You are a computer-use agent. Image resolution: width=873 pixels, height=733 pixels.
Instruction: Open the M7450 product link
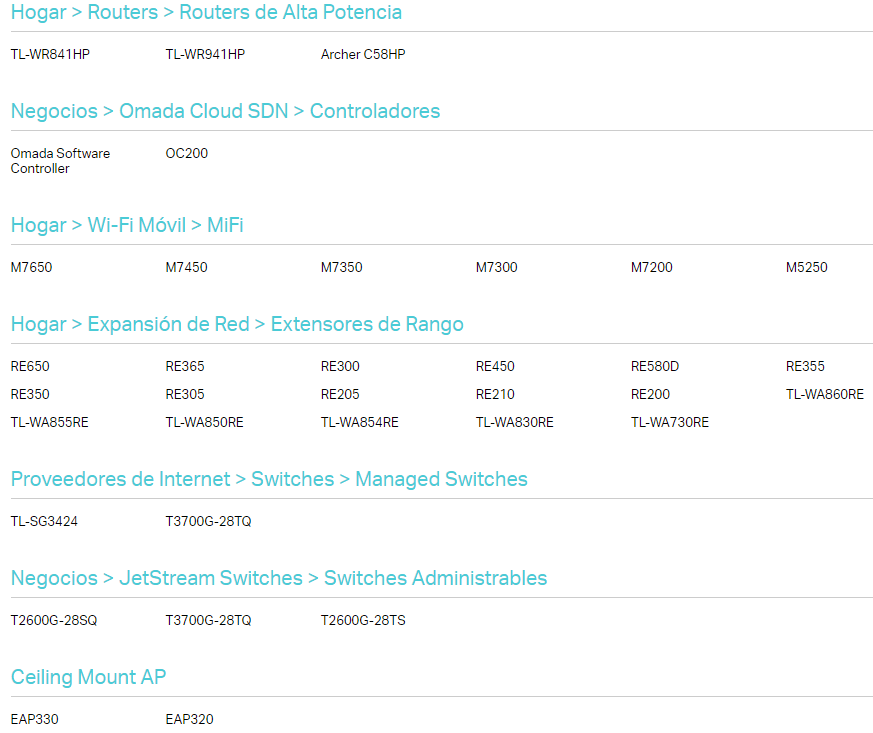pyautogui.click(x=187, y=268)
